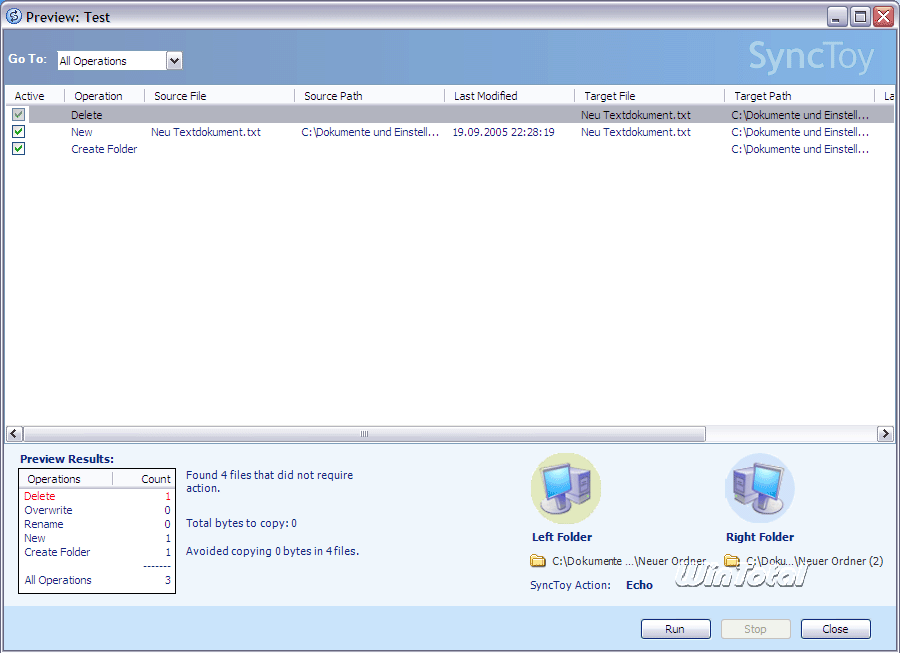
Task: Click source path cell in the New row
Action: [x=370, y=132]
